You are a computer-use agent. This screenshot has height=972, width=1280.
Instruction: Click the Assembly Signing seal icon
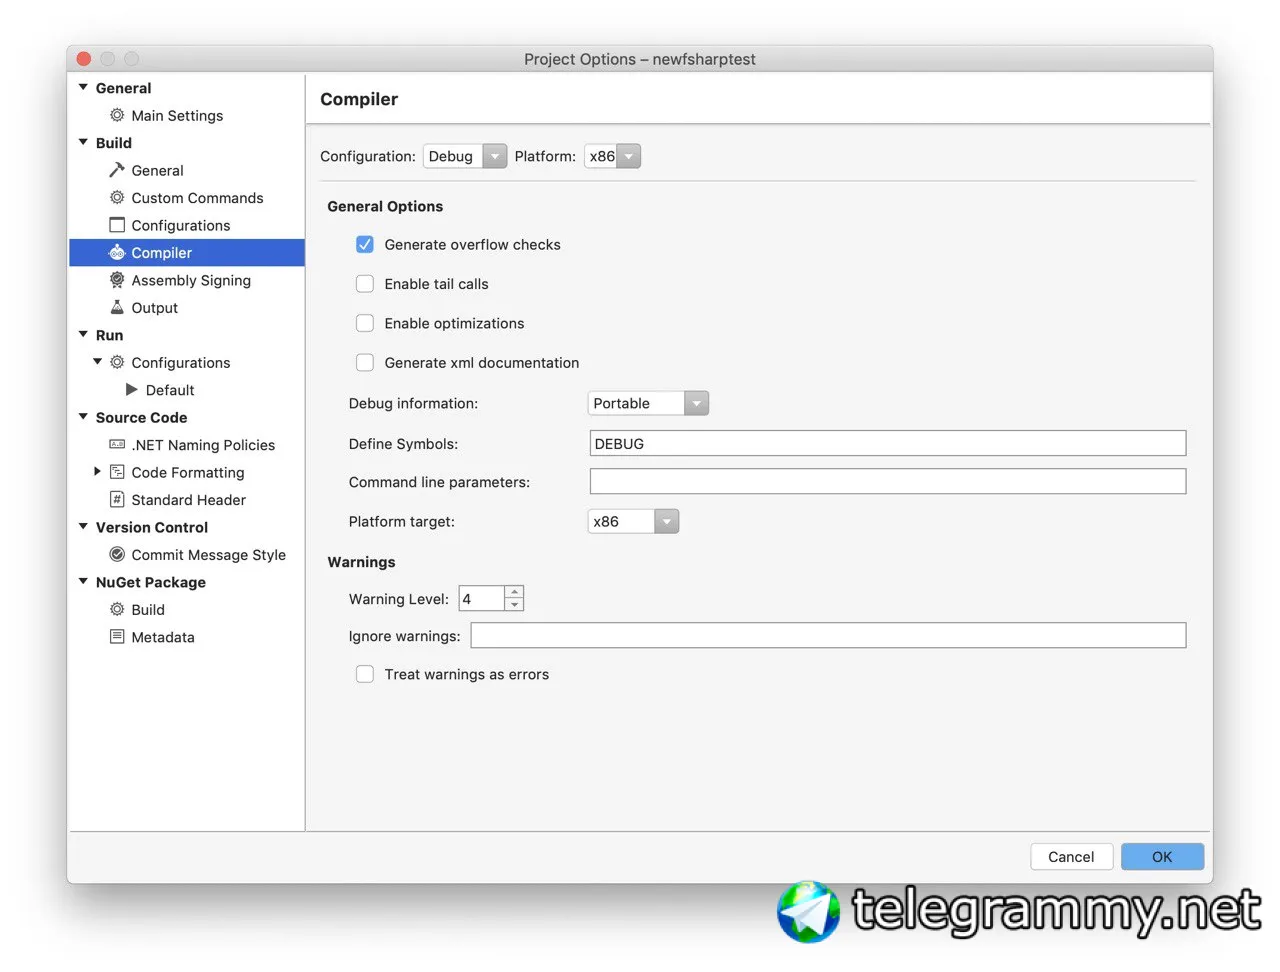pos(117,280)
